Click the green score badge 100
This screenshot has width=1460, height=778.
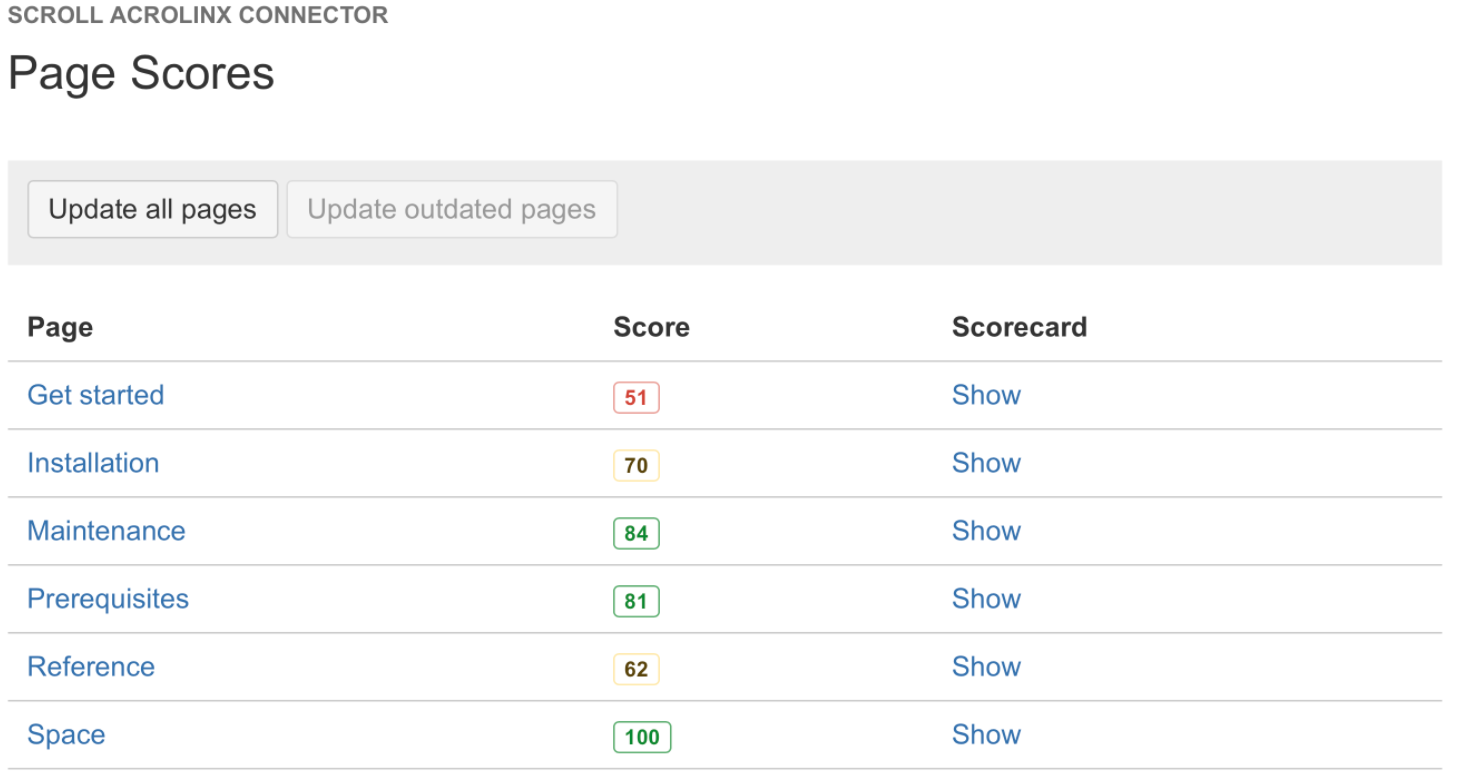pyautogui.click(x=642, y=737)
